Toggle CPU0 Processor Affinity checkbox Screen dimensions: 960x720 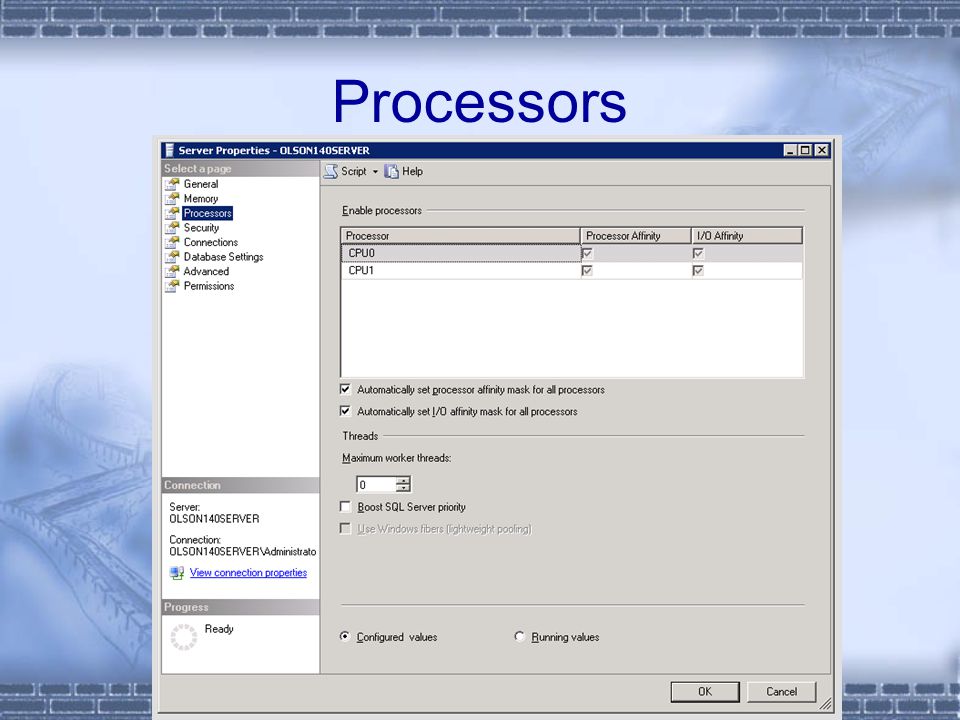(x=587, y=253)
